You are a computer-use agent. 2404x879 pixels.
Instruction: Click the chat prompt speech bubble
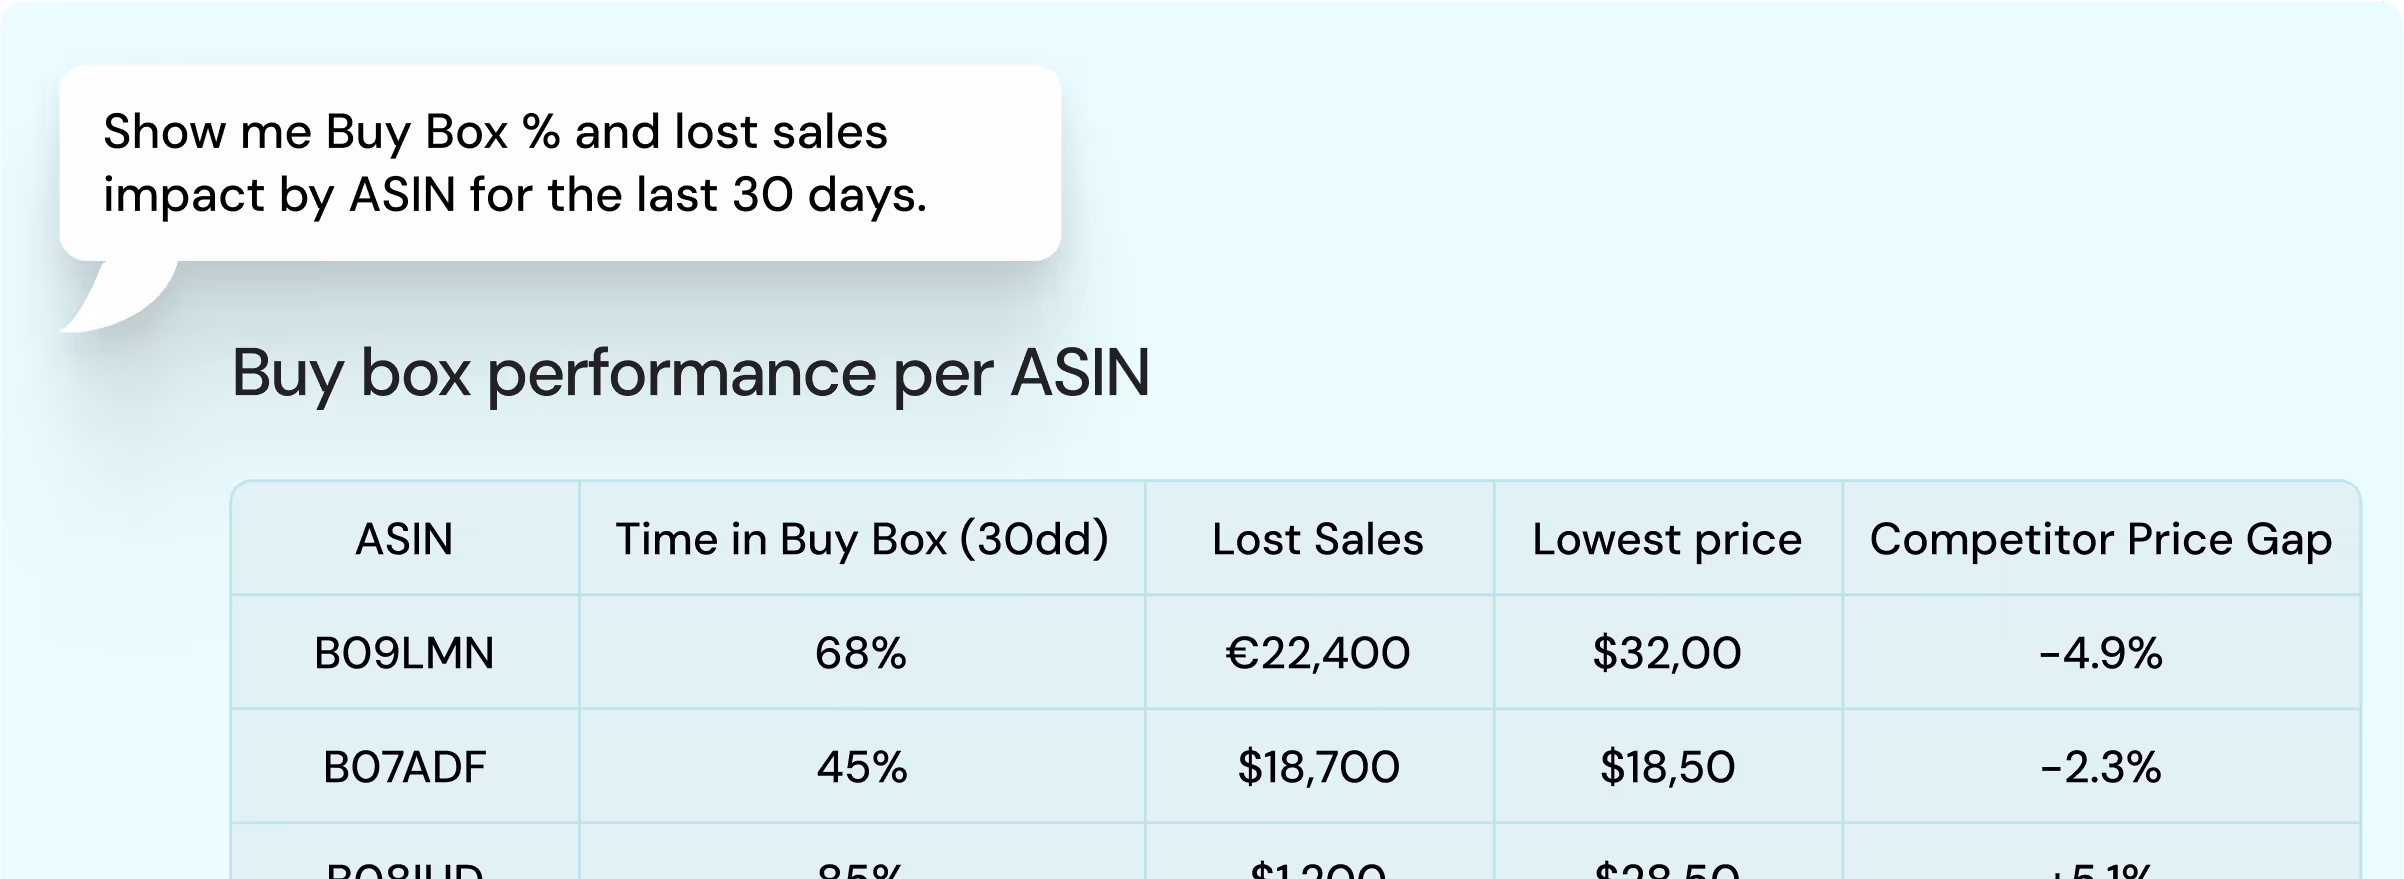(560, 163)
